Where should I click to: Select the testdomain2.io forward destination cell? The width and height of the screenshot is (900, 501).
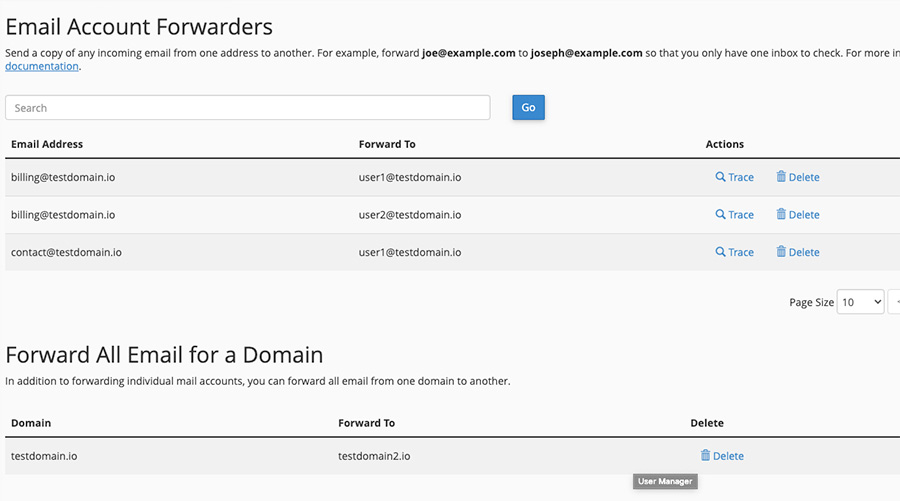374,456
